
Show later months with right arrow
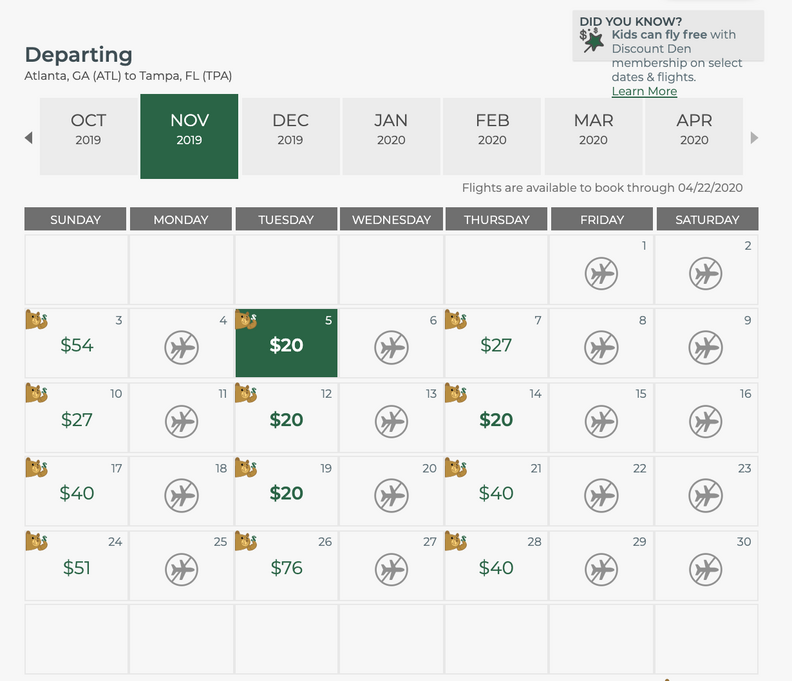(754, 138)
